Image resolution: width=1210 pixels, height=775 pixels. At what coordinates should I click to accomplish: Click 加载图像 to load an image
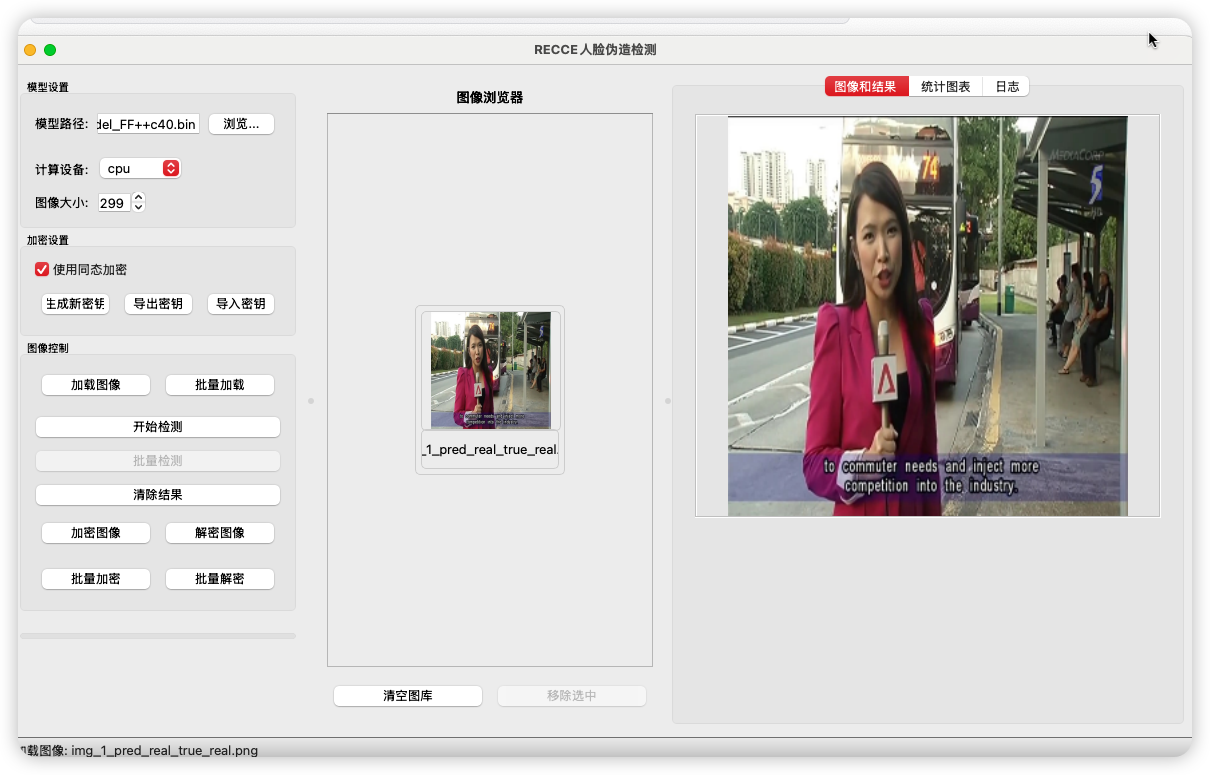[x=96, y=385]
